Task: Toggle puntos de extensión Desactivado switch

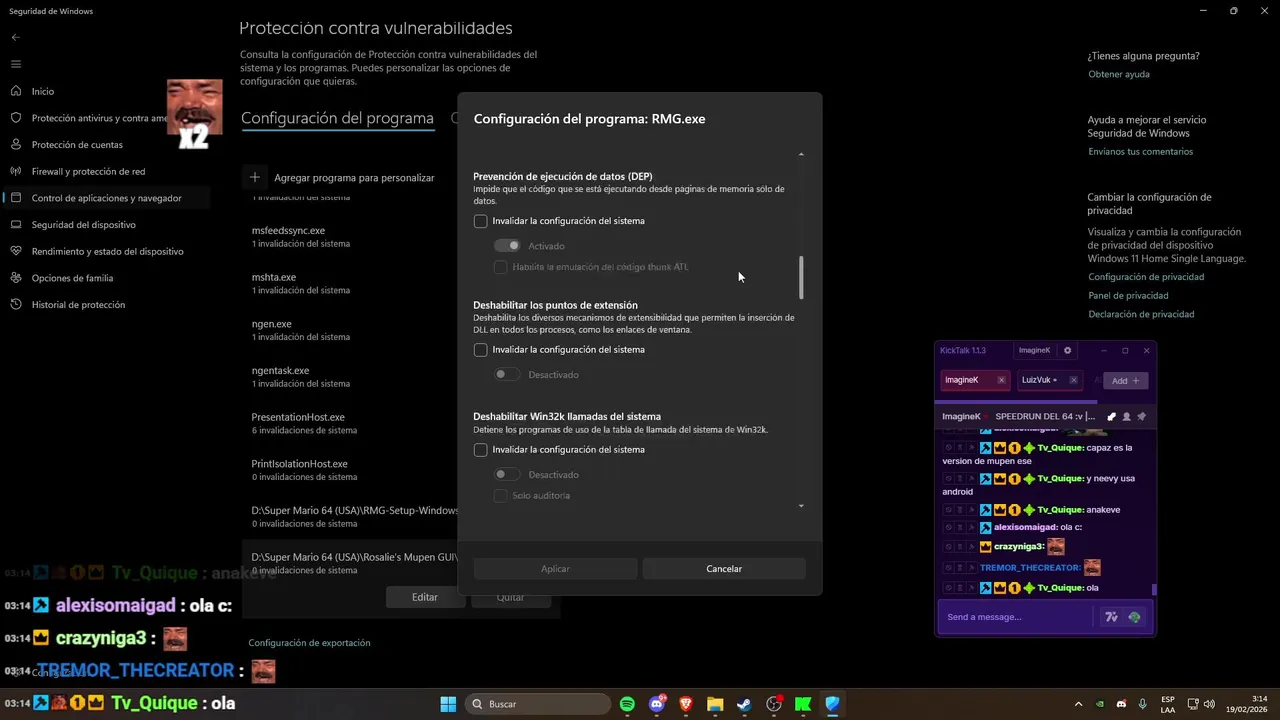Action: 508,375
